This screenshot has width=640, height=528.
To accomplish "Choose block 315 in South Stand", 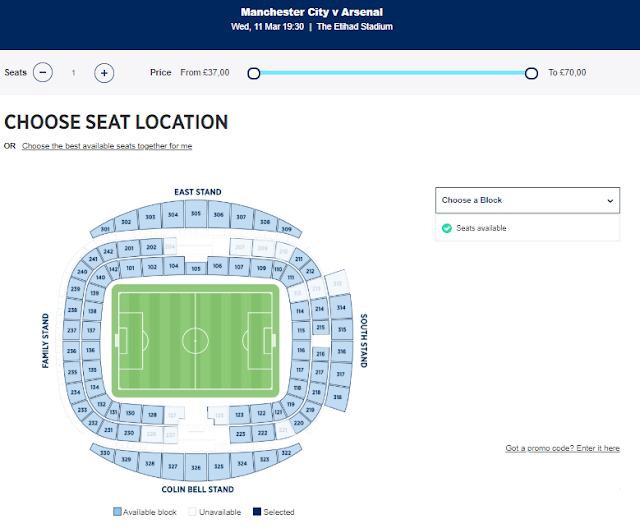I will (341, 329).
